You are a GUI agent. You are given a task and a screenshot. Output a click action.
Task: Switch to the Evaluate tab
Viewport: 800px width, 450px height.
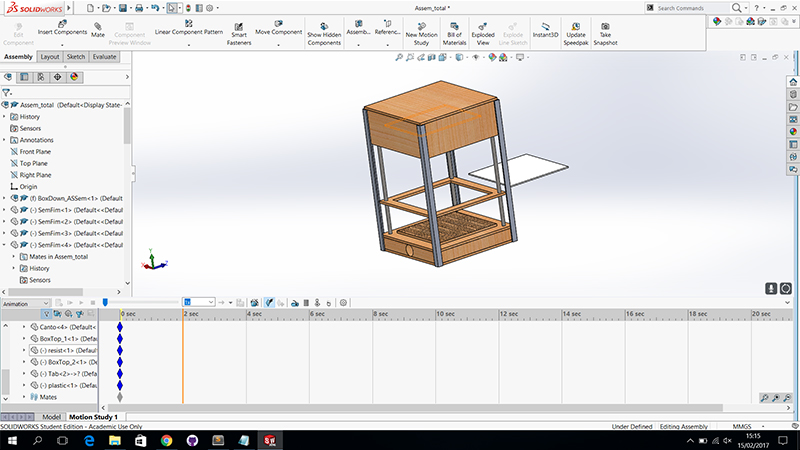105,57
